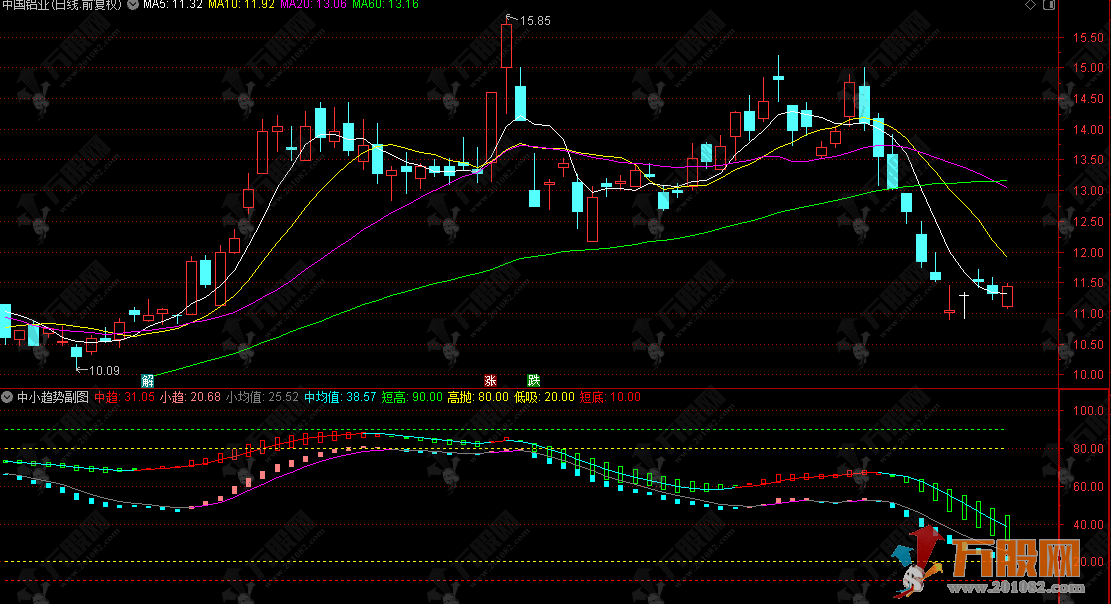Click the 12.00 price axis label
The height and width of the screenshot is (604, 1111).
point(1088,252)
